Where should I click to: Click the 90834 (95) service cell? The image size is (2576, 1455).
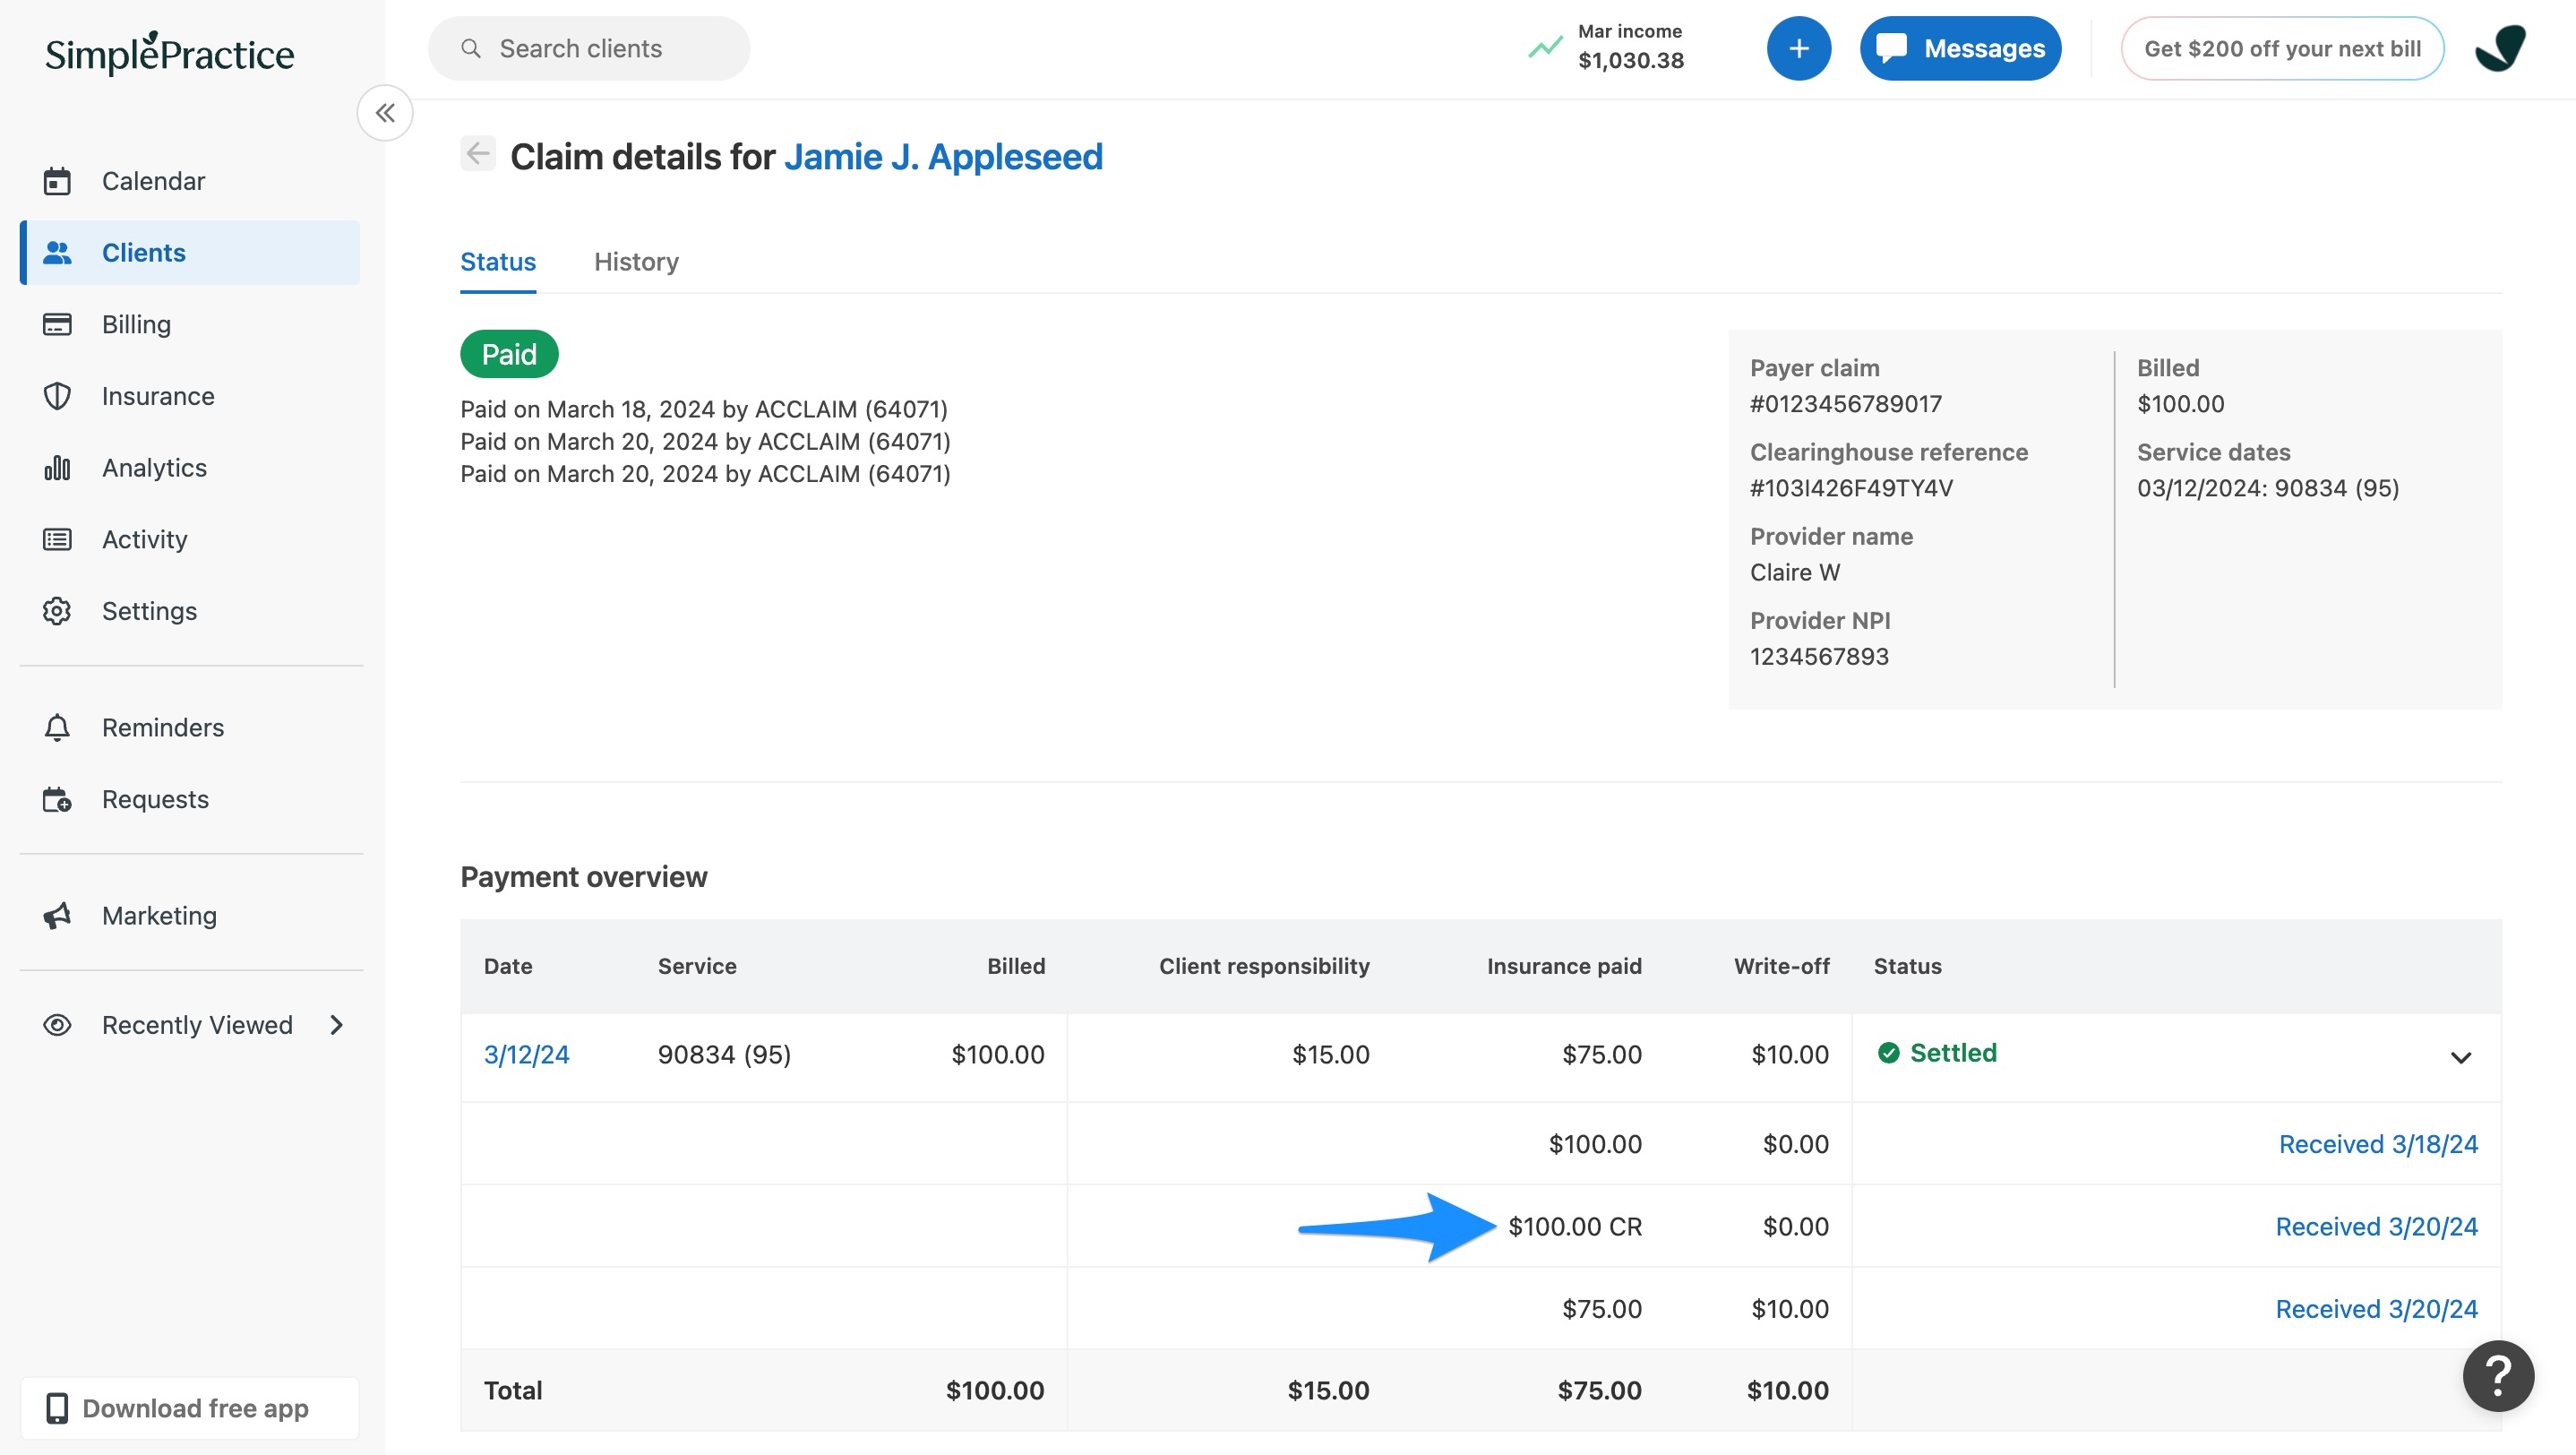click(x=724, y=1054)
